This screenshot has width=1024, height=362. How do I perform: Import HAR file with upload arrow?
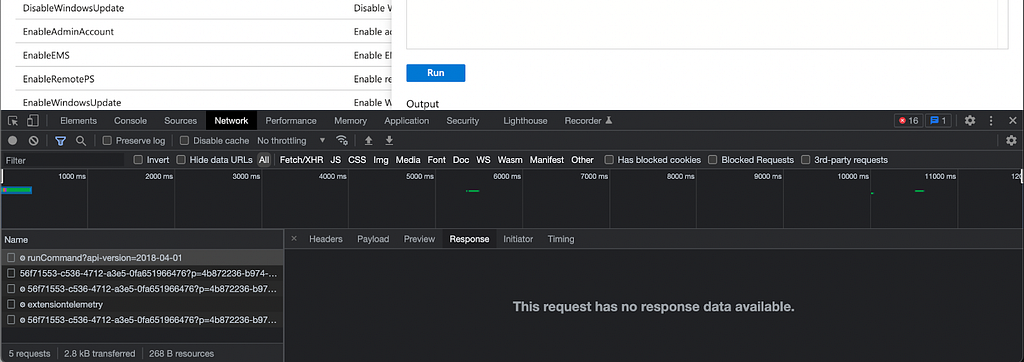point(368,140)
